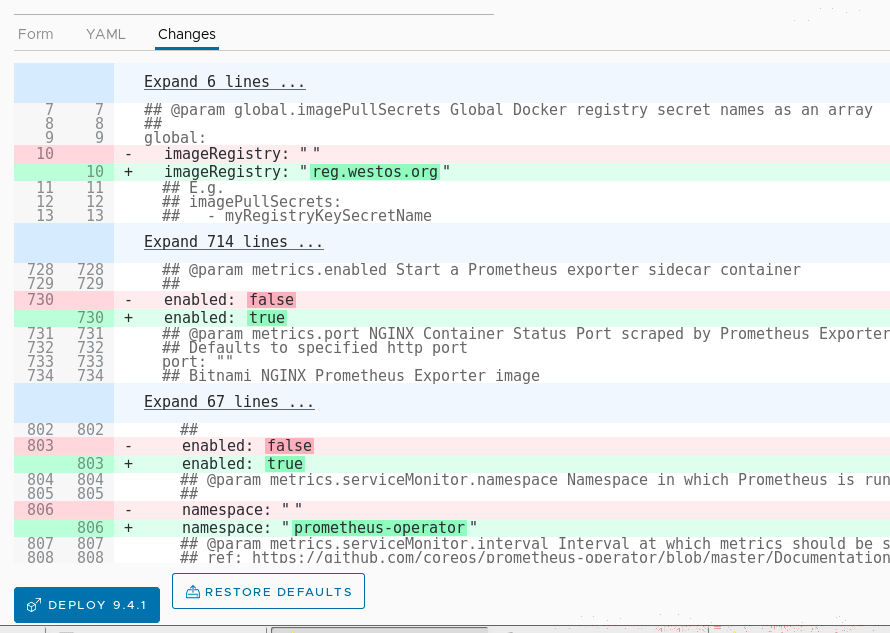Viewport: 890px width, 633px height.
Task: Expand the 714 hidden lines
Action: click(x=233, y=242)
